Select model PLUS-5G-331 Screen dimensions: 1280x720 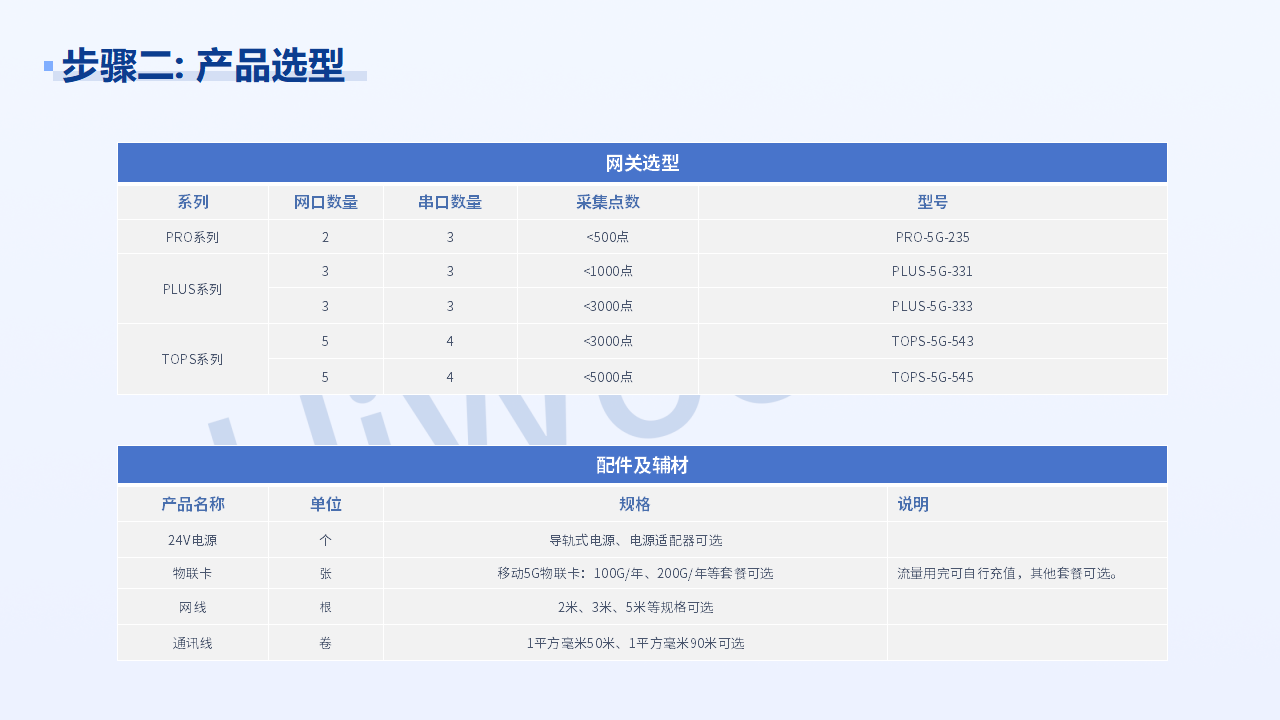coord(933,271)
